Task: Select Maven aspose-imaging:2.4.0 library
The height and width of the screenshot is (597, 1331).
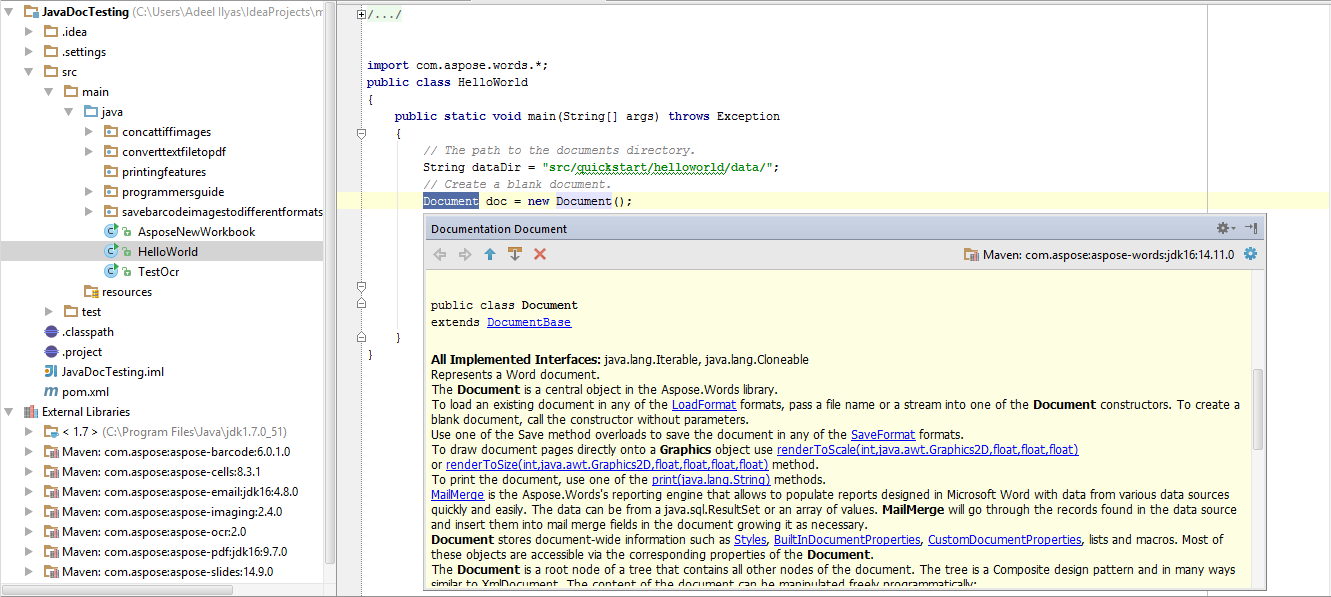Action: point(172,512)
